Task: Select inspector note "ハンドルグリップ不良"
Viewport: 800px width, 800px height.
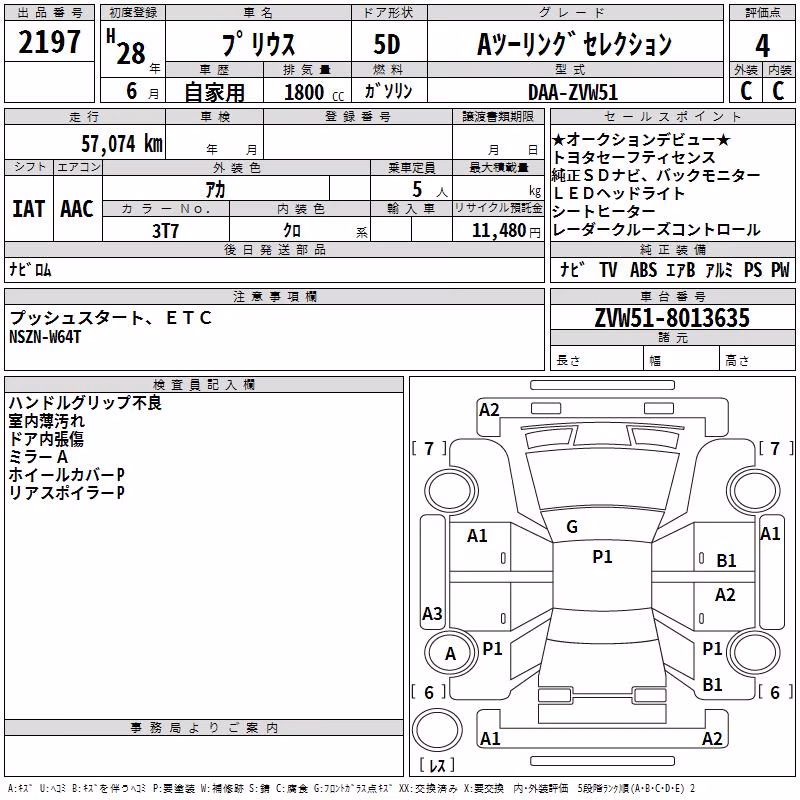Action: coord(85,403)
